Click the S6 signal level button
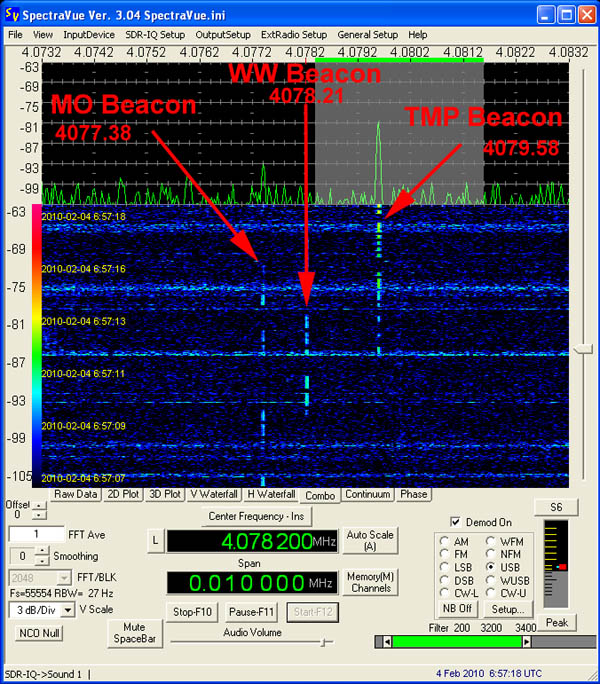Viewport: 600px width, 684px height. [556, 507]
